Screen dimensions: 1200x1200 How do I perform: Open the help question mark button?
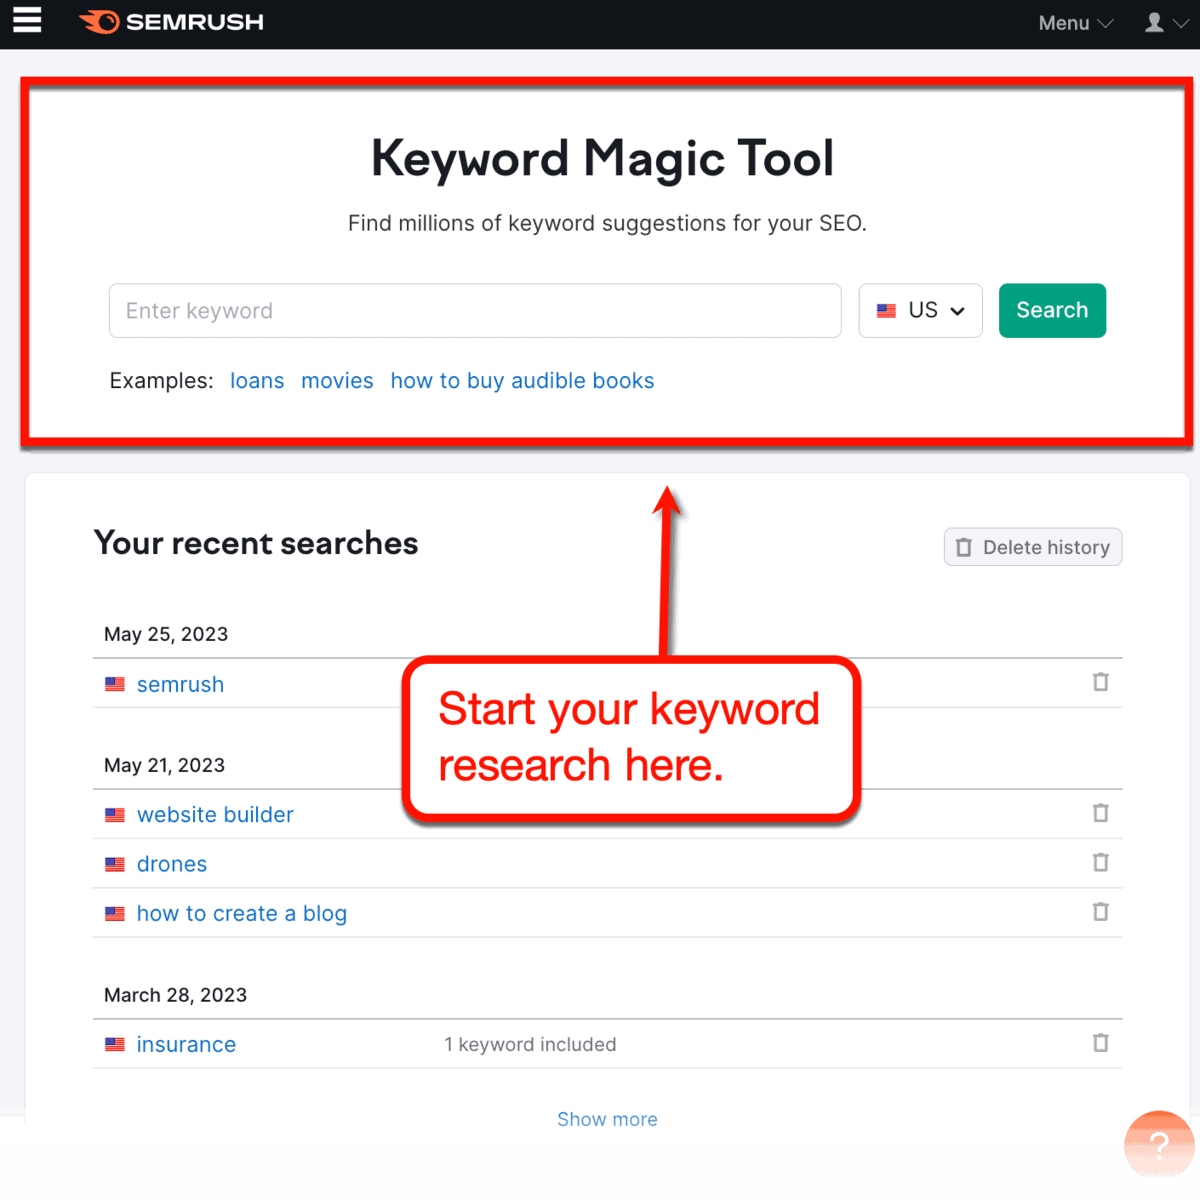coord(1158,1145)
